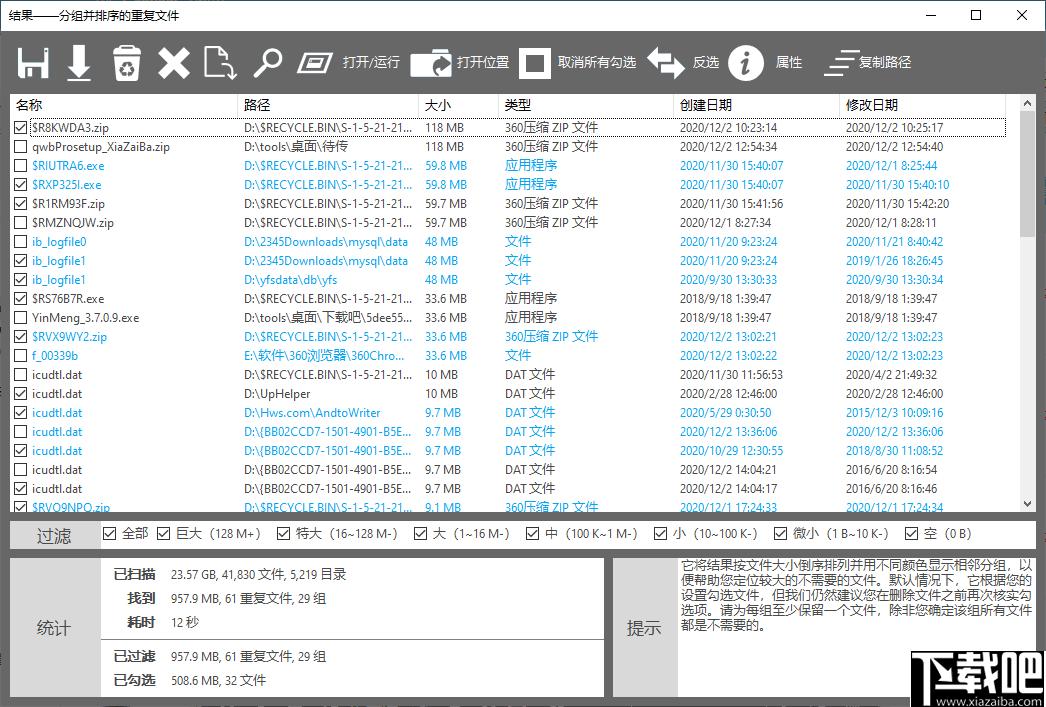Click path D:\UpHelper
This screenshot has width=1046, height=707.
(x=277, y=394)
